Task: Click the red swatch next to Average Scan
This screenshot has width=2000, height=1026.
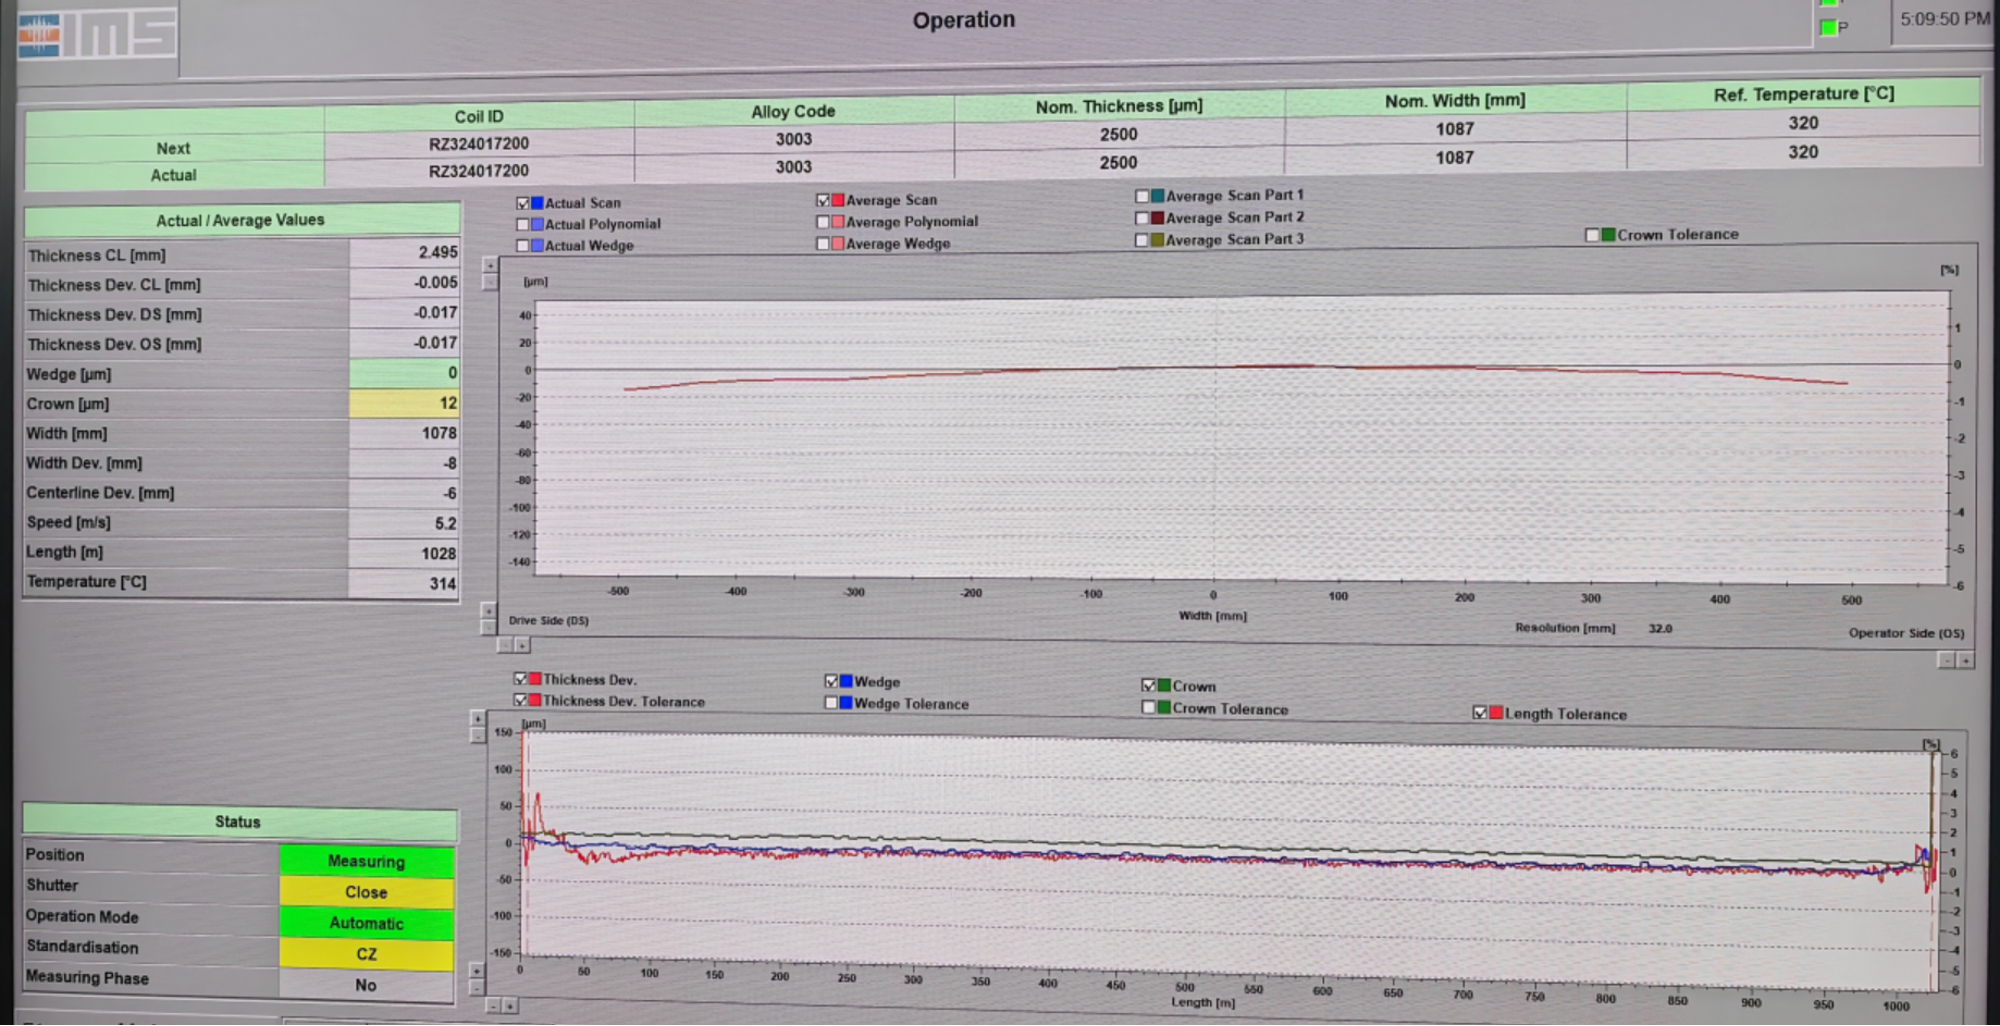Action: tap(838, 200)
